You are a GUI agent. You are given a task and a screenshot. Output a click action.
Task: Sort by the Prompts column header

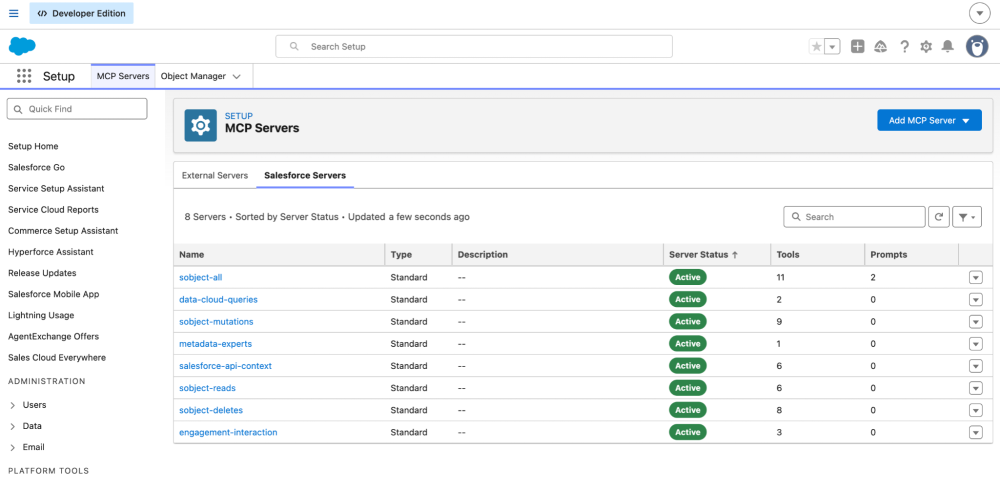click(911, 254)
